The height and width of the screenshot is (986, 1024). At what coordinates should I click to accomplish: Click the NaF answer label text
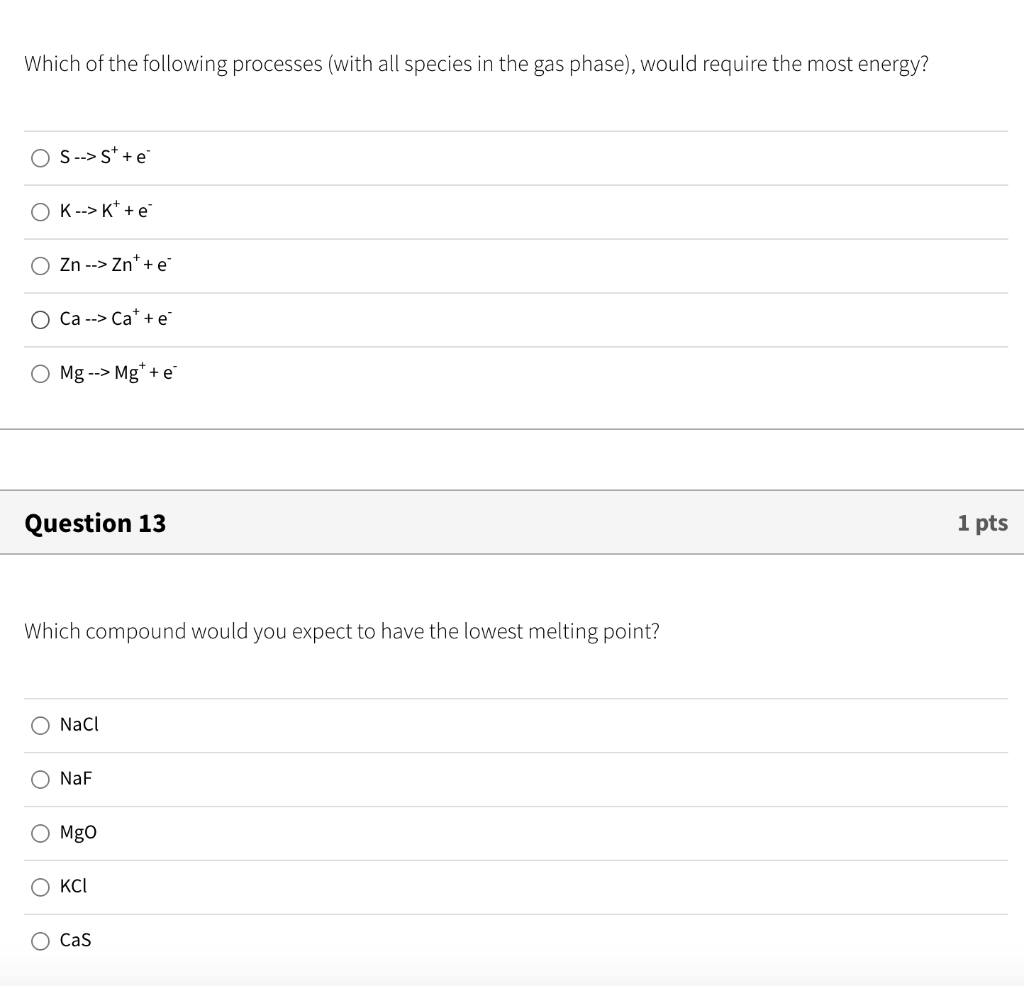76,778
